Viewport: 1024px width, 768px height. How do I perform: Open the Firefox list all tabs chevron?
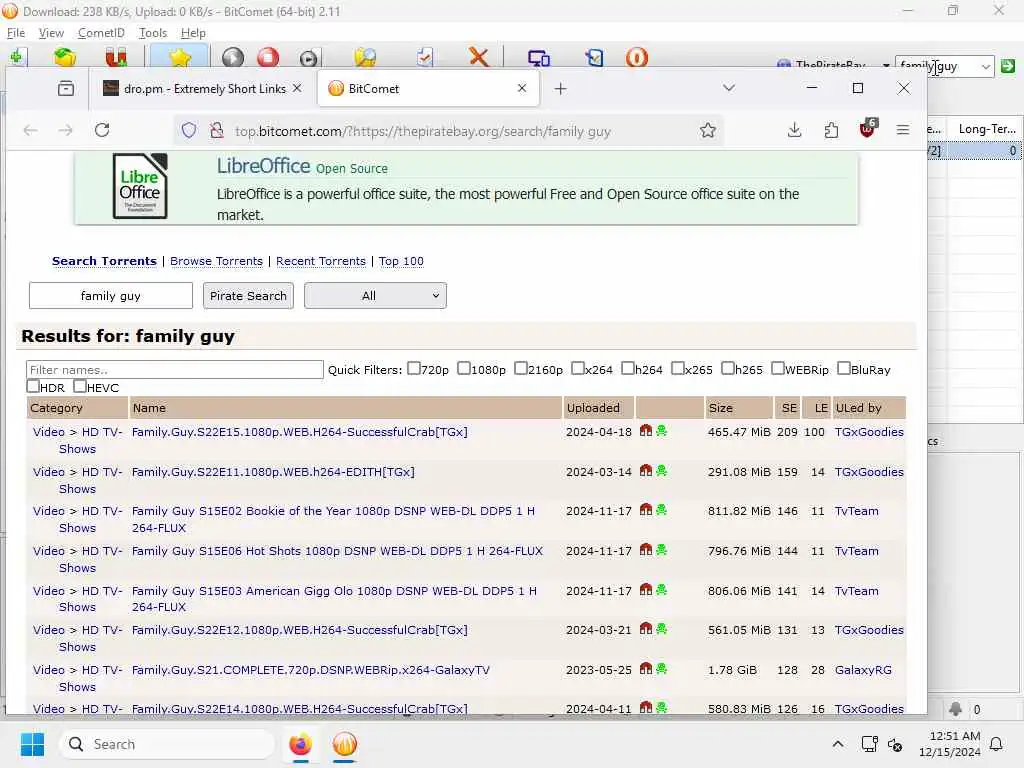(729, 88)
